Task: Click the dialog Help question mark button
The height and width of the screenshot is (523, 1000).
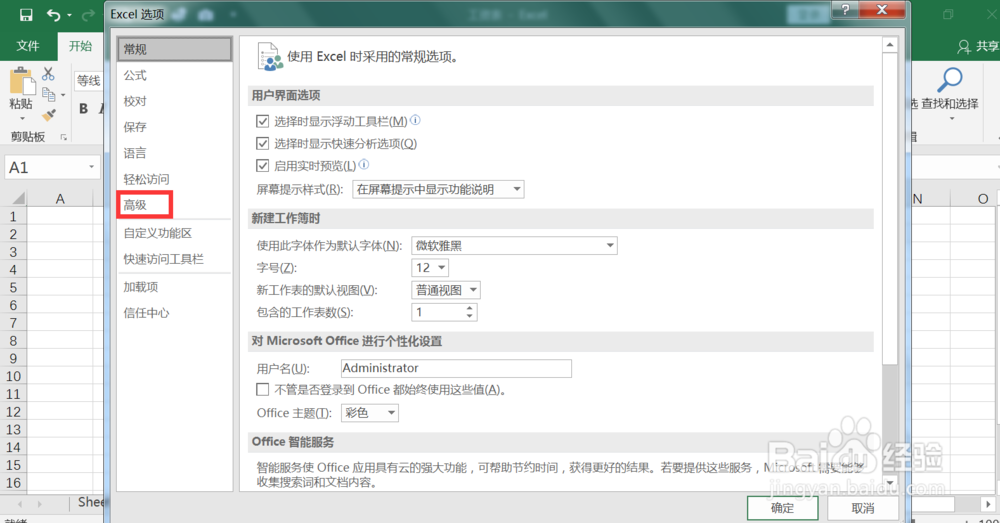Action: [845, 9]
